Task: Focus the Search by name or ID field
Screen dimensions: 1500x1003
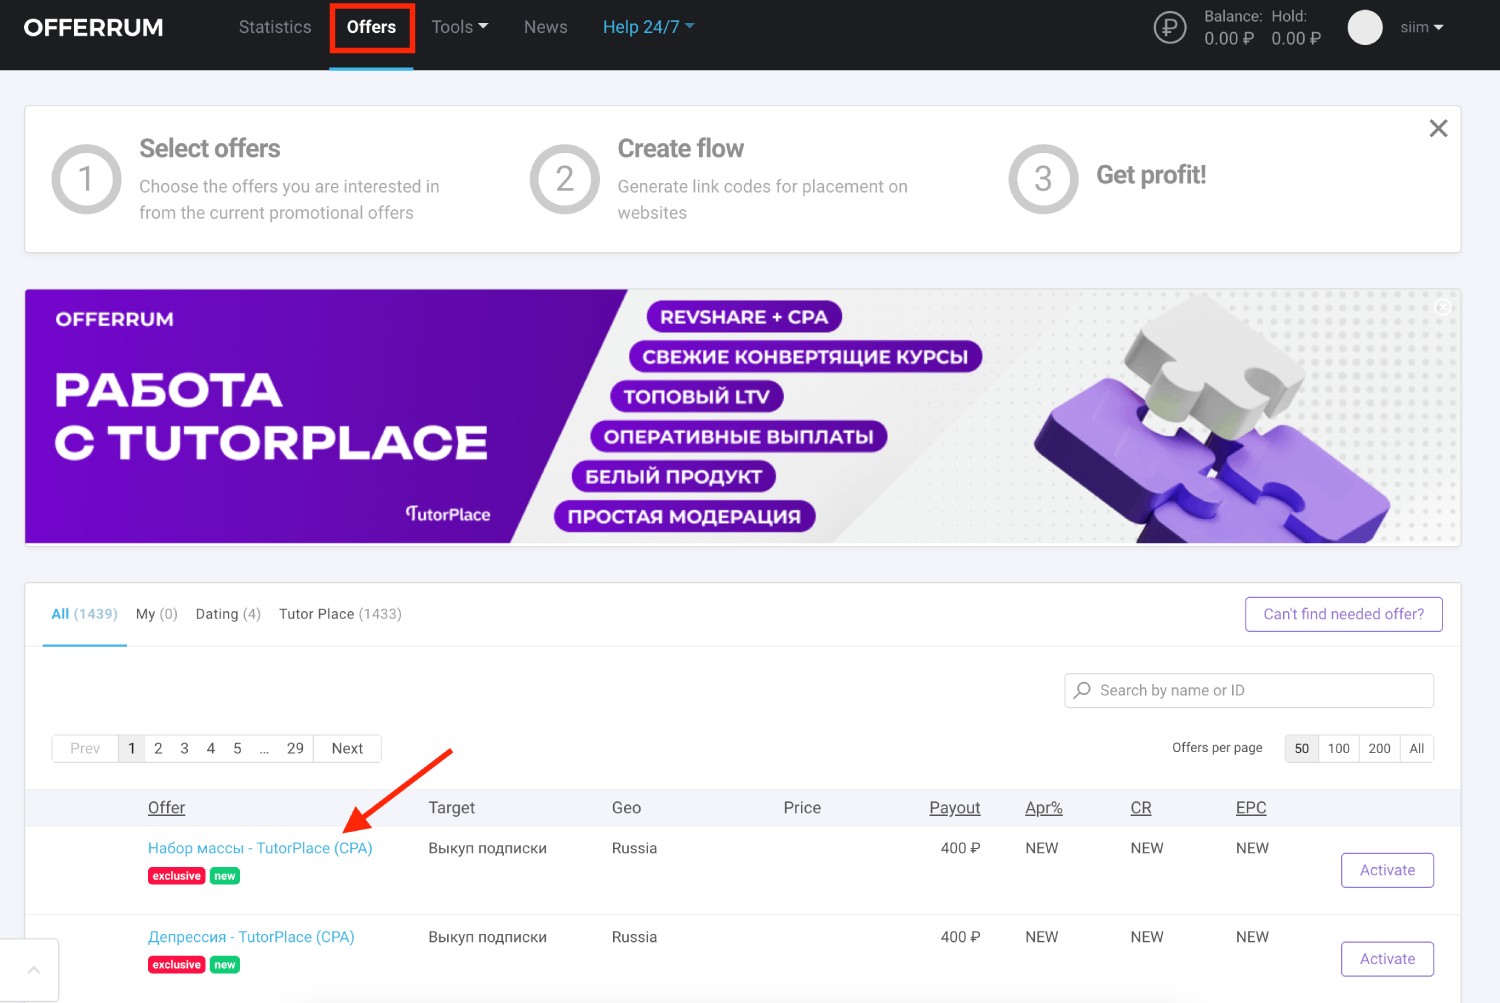Action: click(x=1249, y=690)
